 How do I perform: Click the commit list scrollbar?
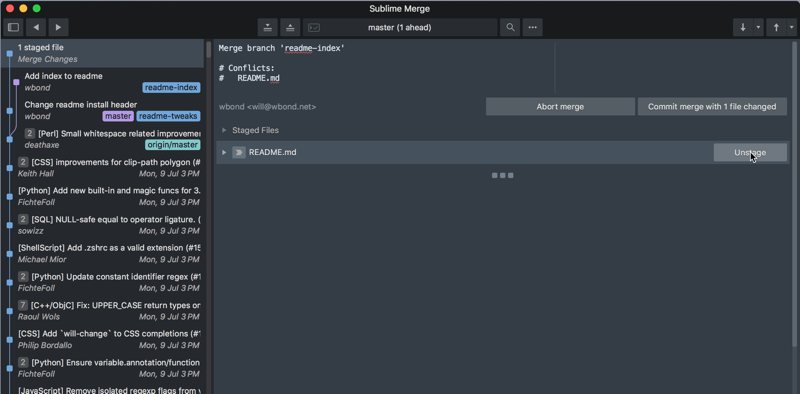(x=208, y=50)
